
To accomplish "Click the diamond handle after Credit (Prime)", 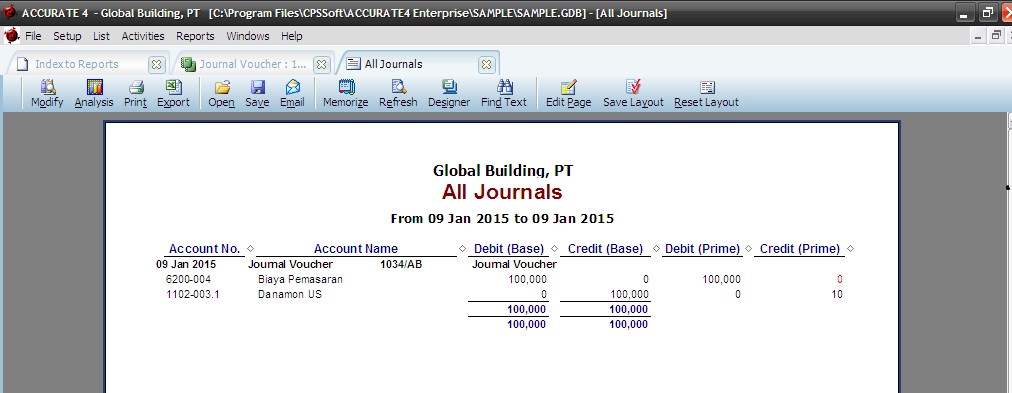I will (850, 248).
